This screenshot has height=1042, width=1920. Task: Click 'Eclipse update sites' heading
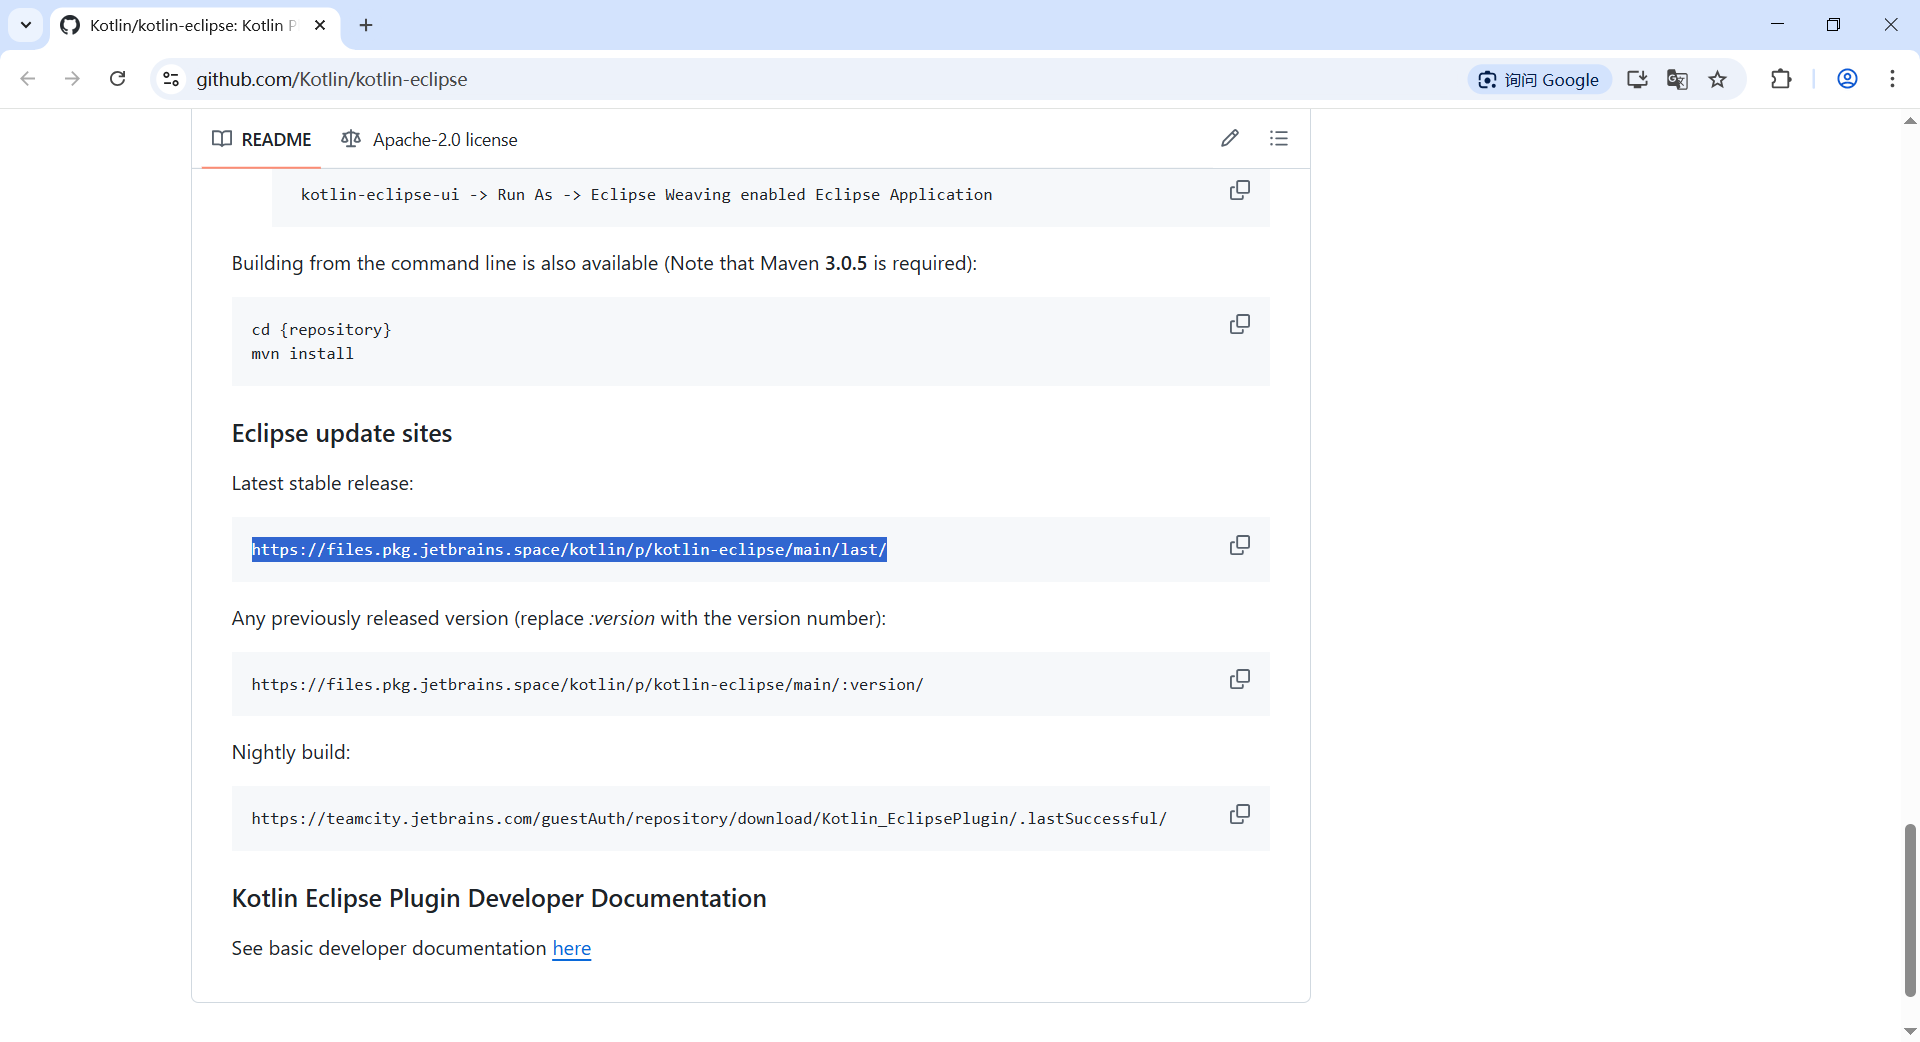point(342,433)
